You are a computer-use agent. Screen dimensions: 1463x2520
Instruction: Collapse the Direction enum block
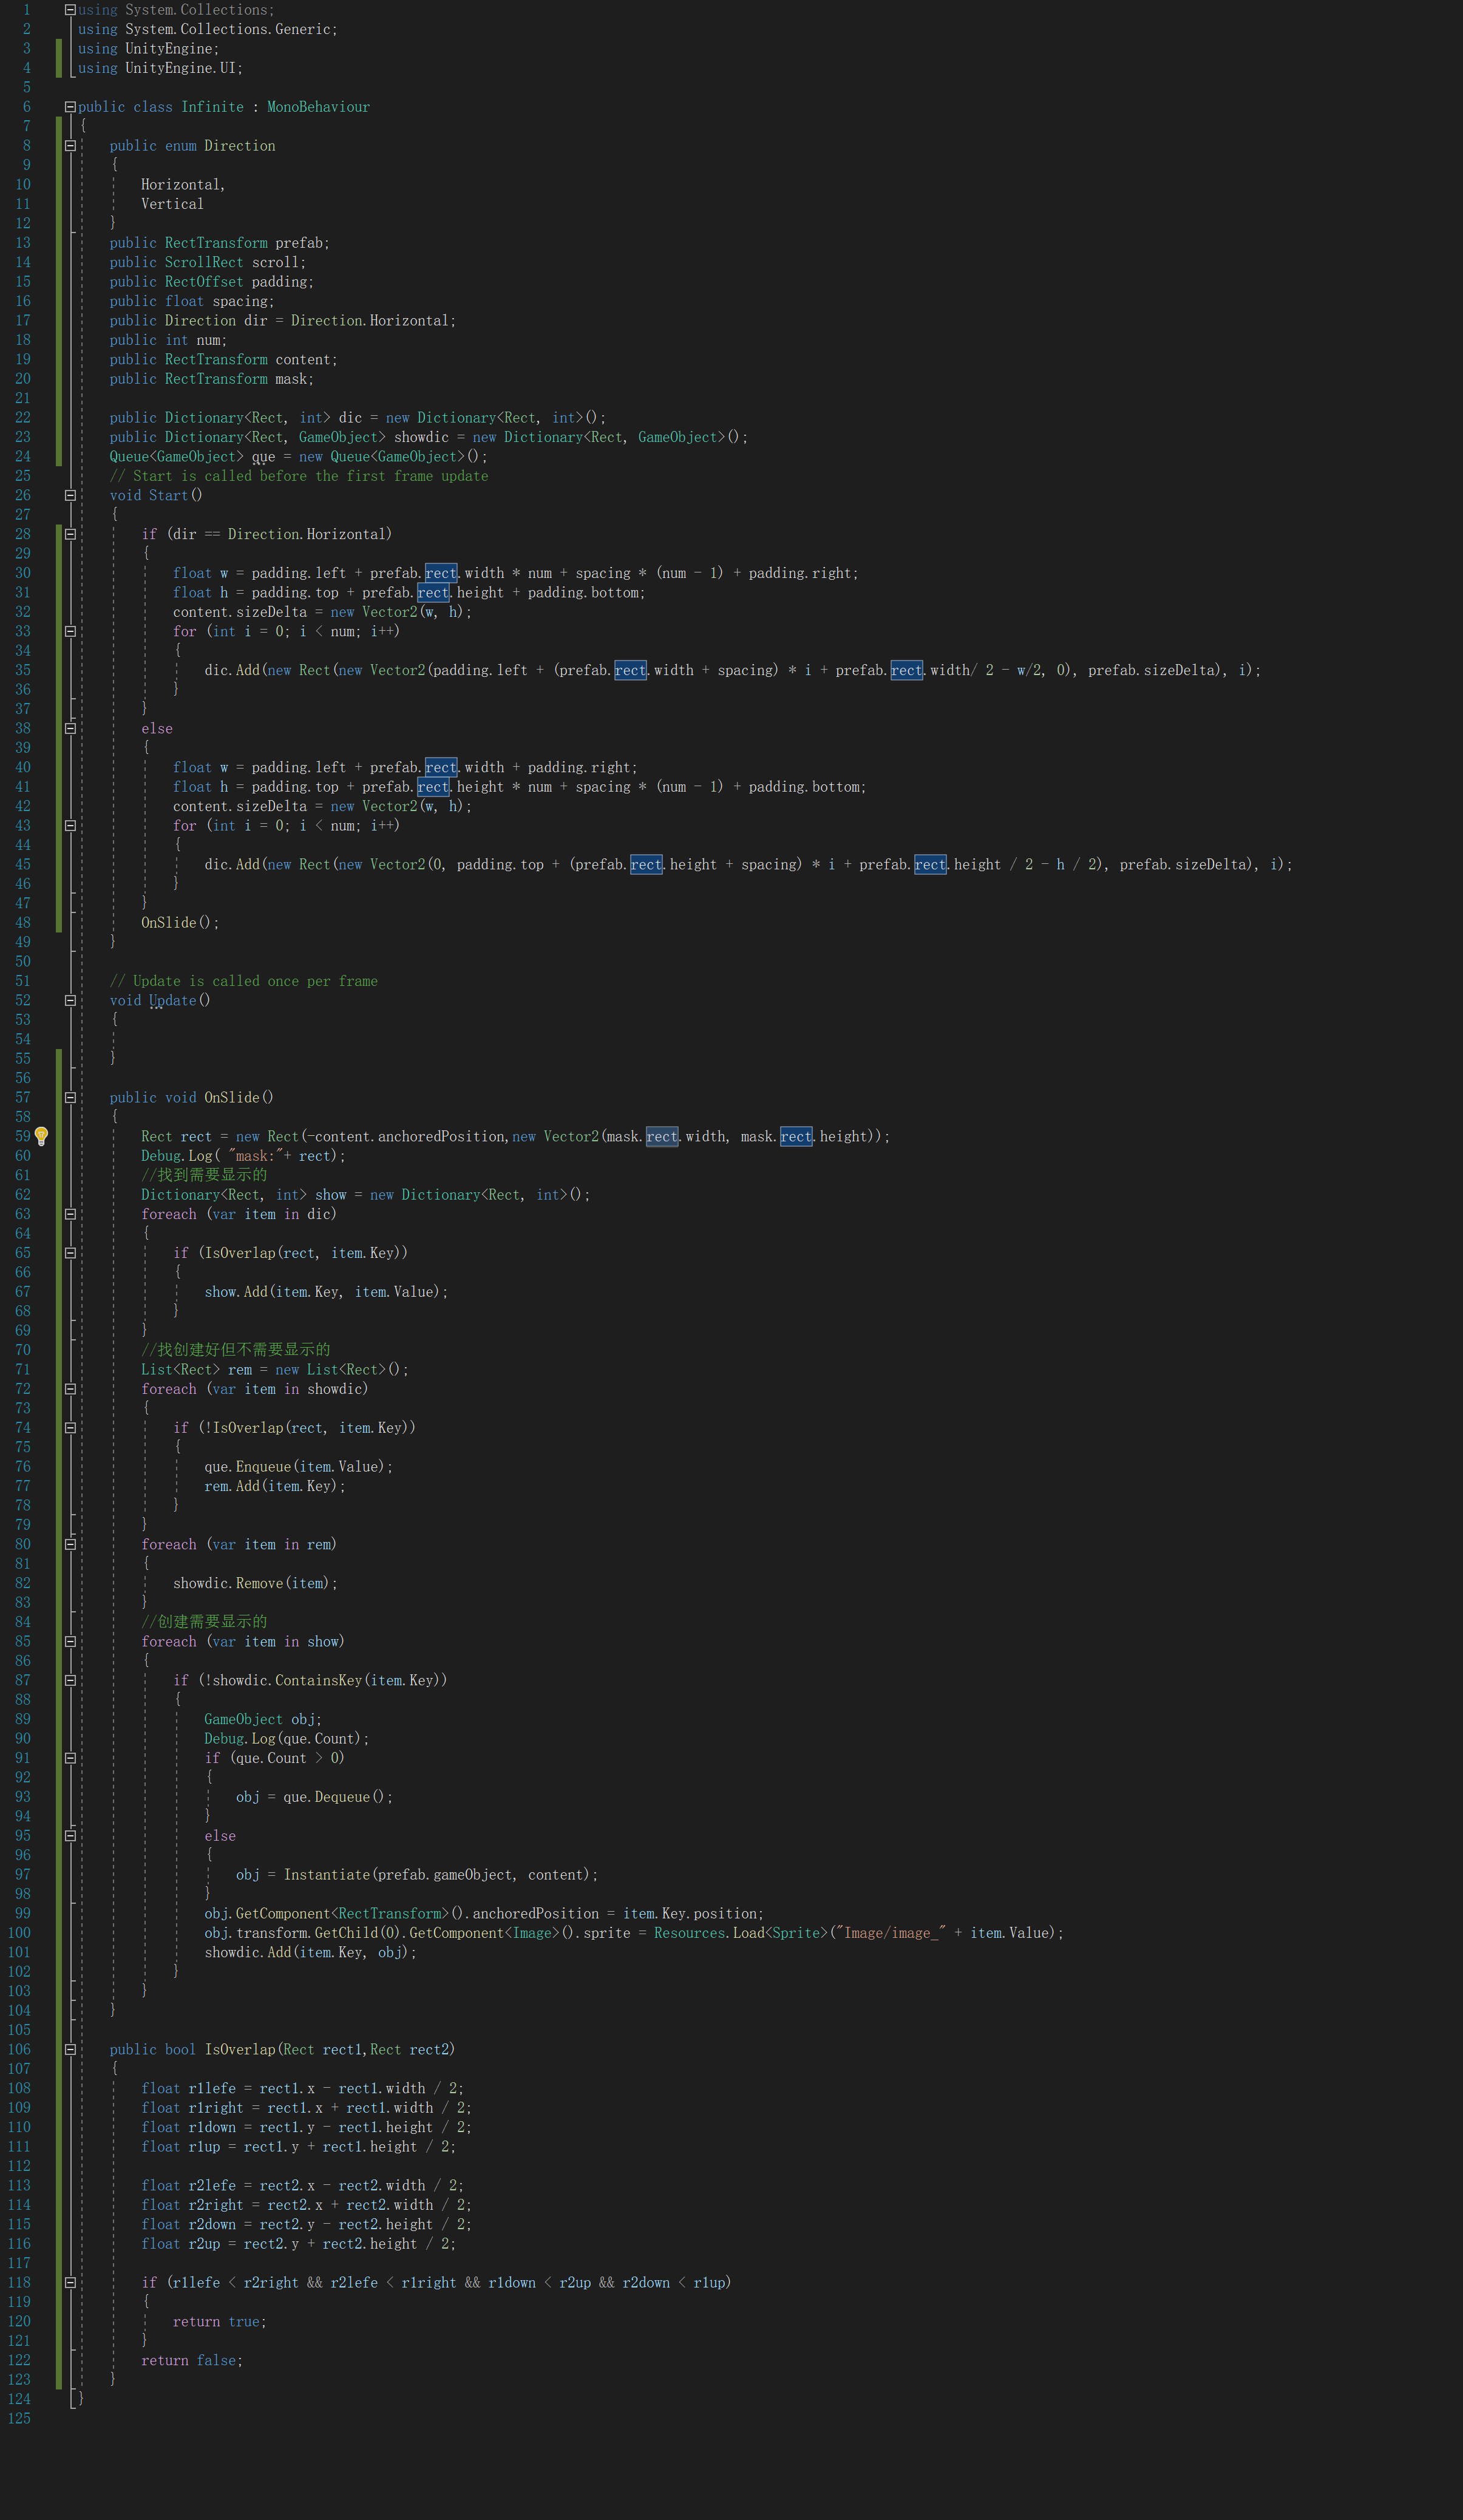tap(70, 146)
